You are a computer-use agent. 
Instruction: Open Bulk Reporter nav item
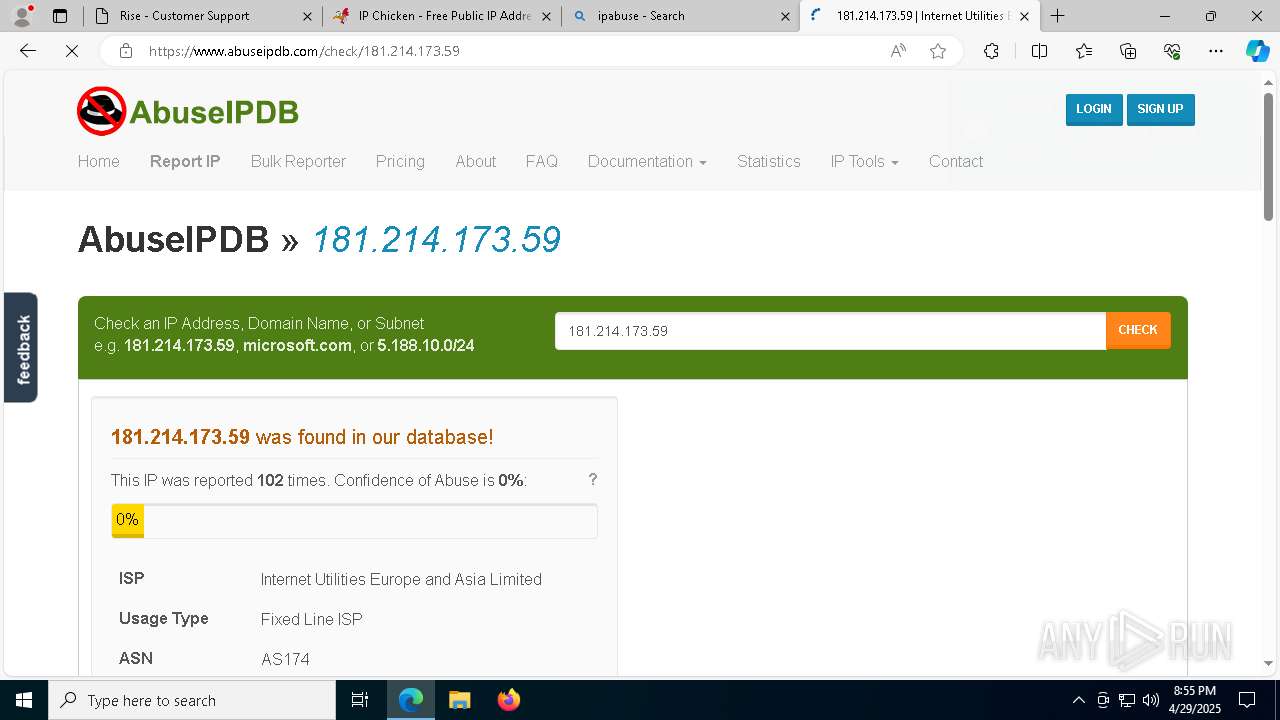(x=298, y=161)
